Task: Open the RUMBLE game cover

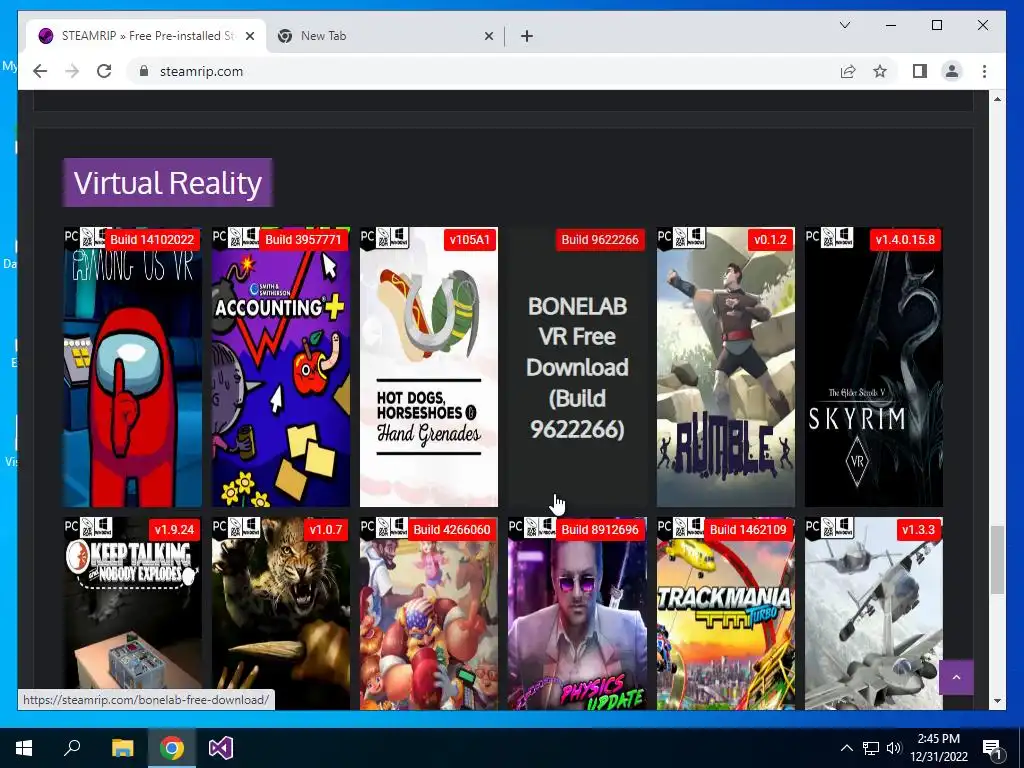Action: 726,367
